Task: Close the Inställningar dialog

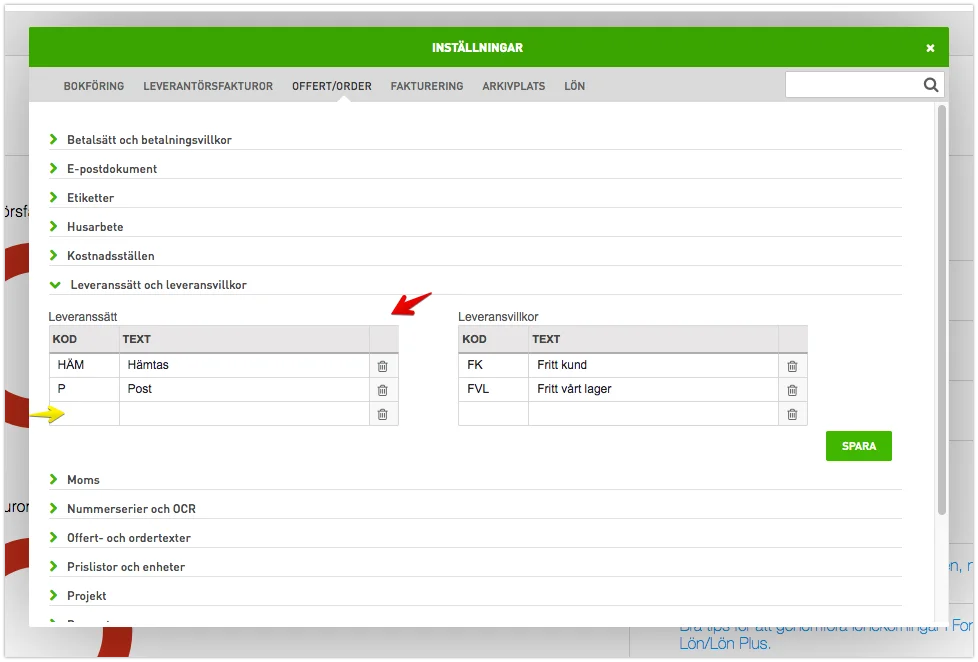Action: pos(930,48)
